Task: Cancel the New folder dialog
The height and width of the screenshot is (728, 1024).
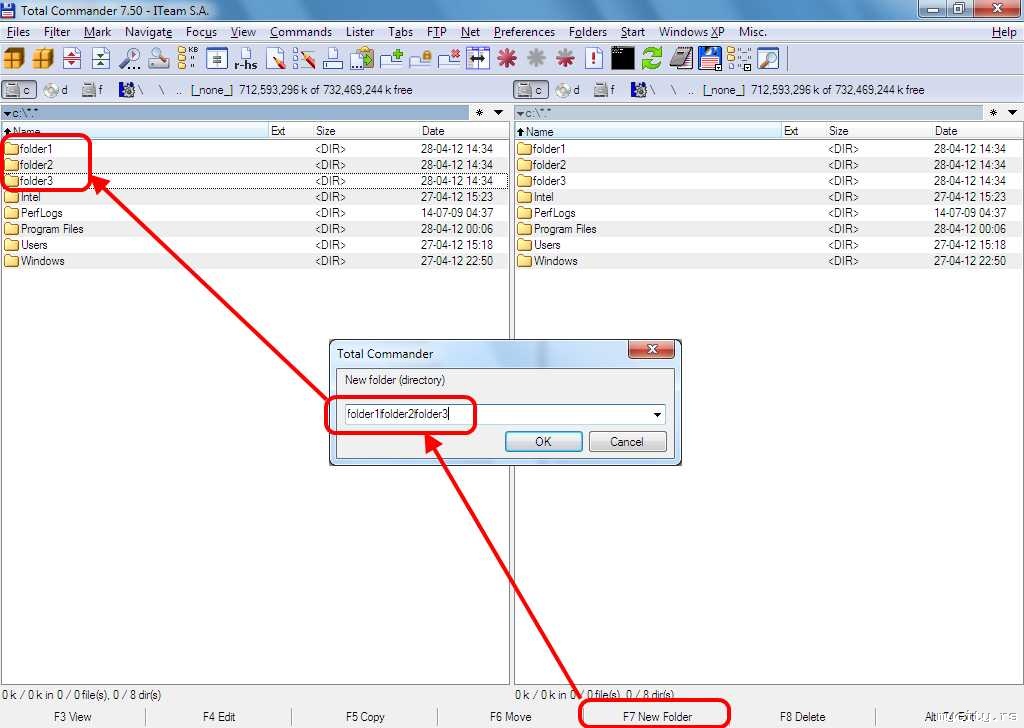Action: point(627,442)
